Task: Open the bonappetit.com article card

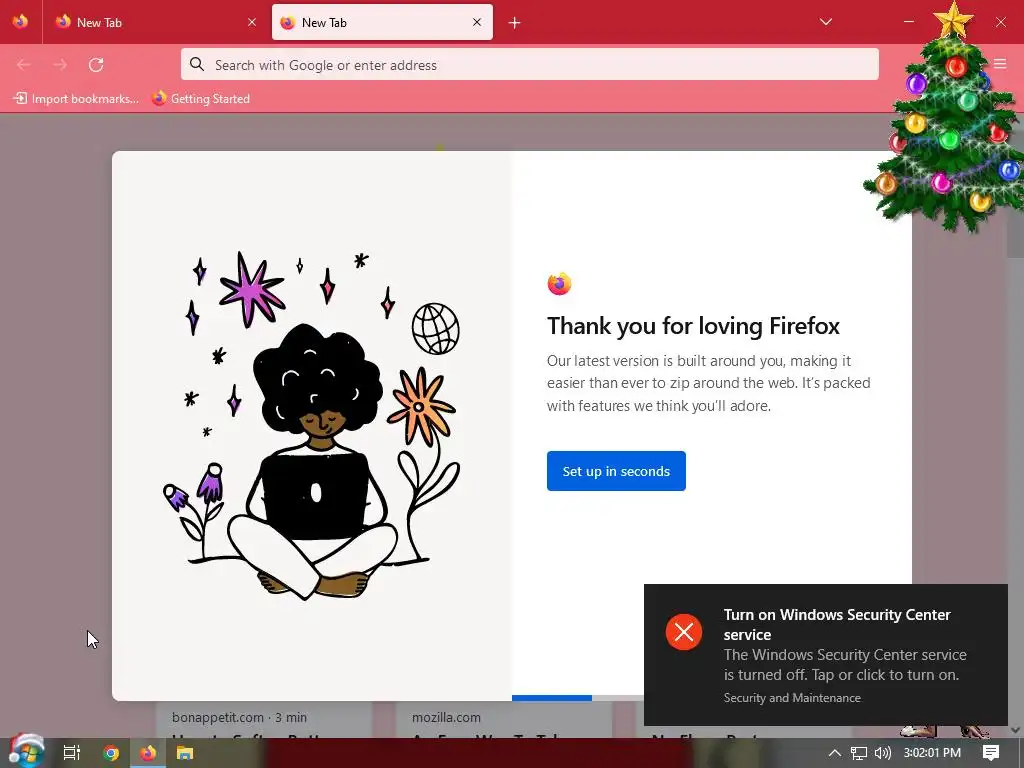Action: (x=264, y=720)
